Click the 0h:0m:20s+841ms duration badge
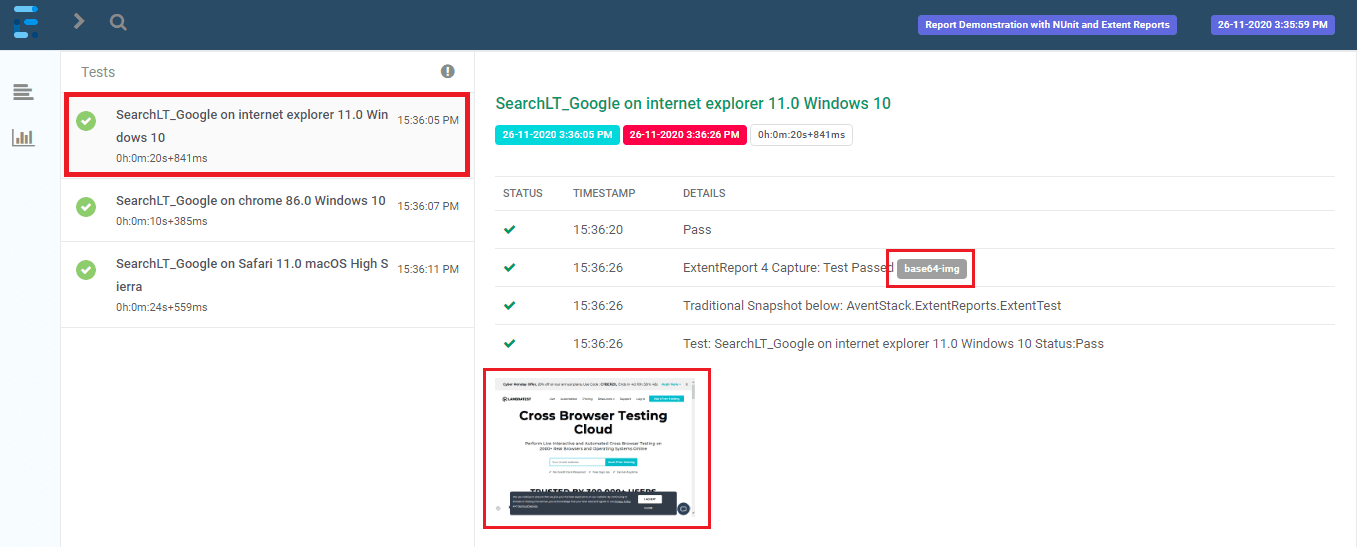Screen dimensions: 1357x547 802,135
